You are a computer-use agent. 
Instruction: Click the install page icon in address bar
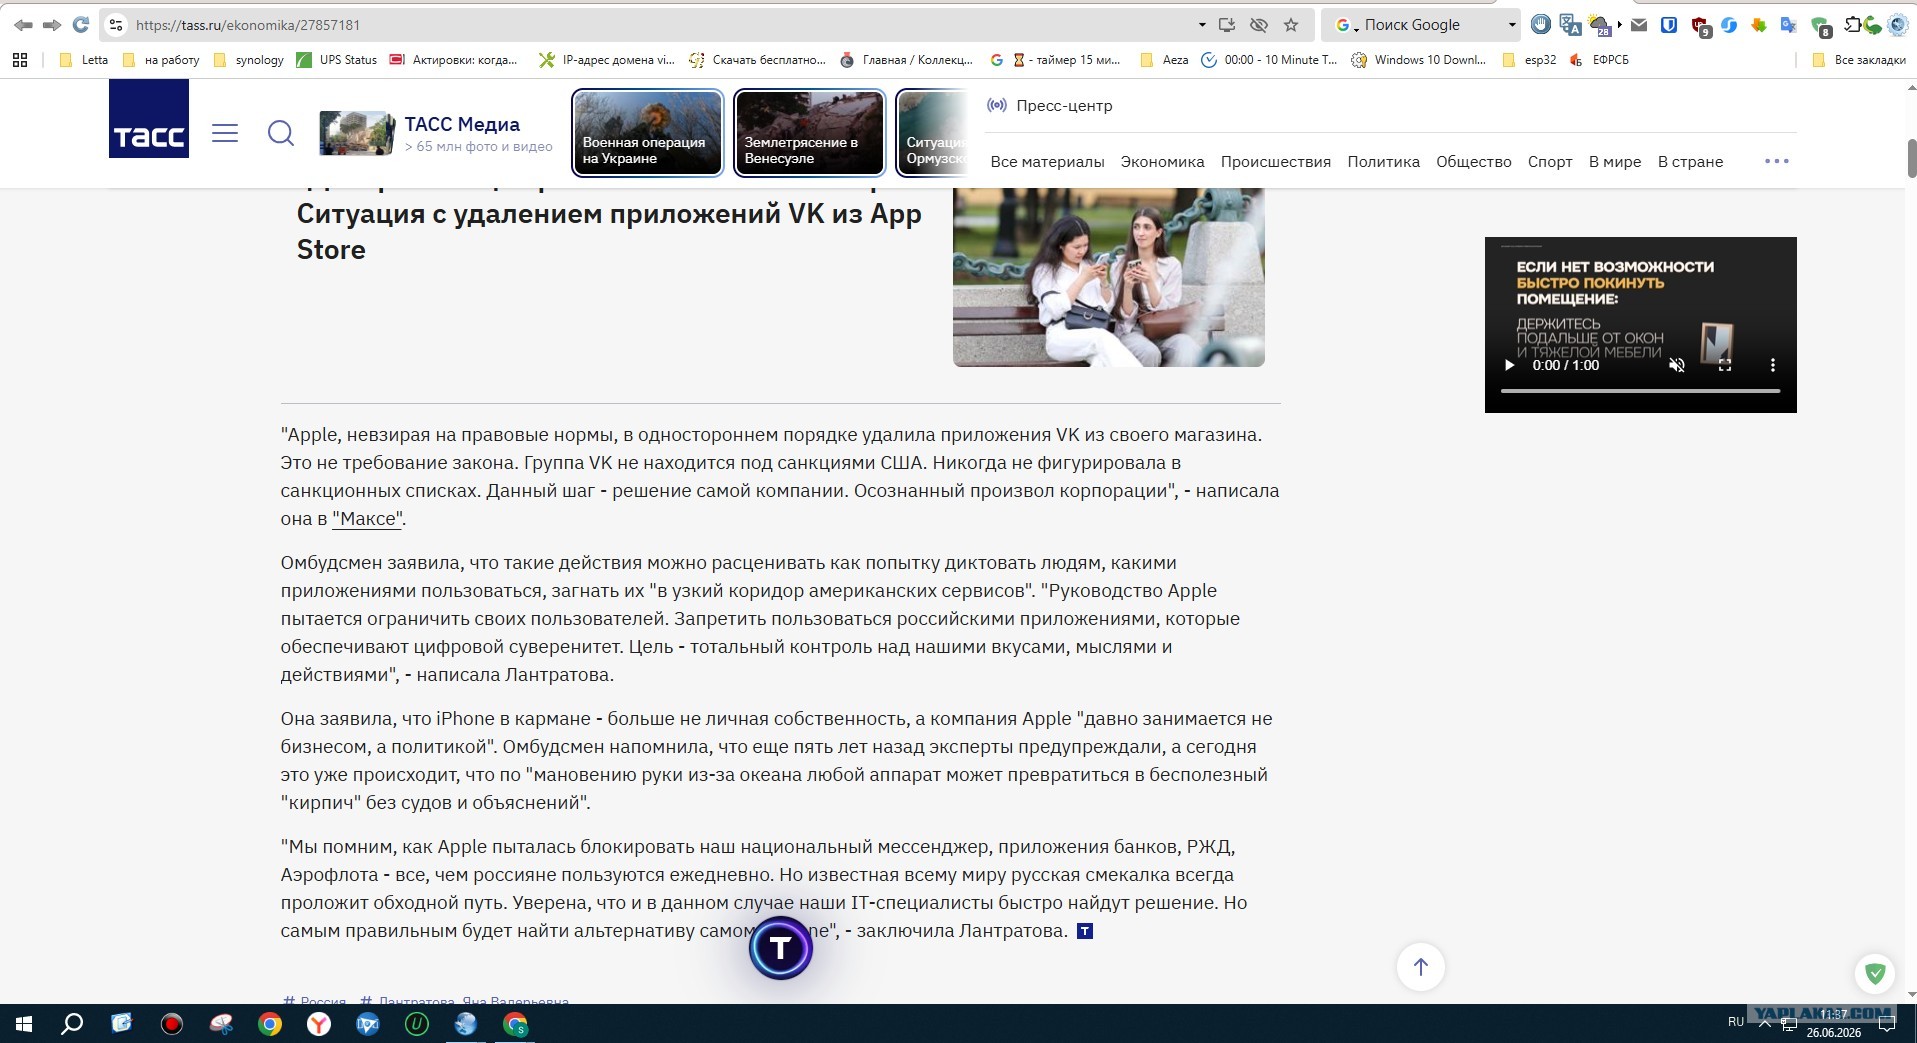click(x=1228, y=25)
